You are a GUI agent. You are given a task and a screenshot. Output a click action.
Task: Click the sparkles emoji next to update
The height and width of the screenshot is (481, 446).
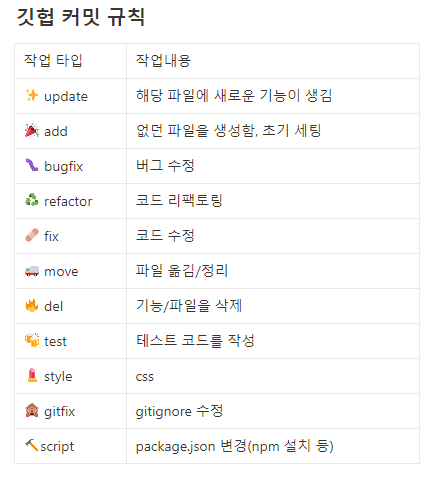[32, 96]
